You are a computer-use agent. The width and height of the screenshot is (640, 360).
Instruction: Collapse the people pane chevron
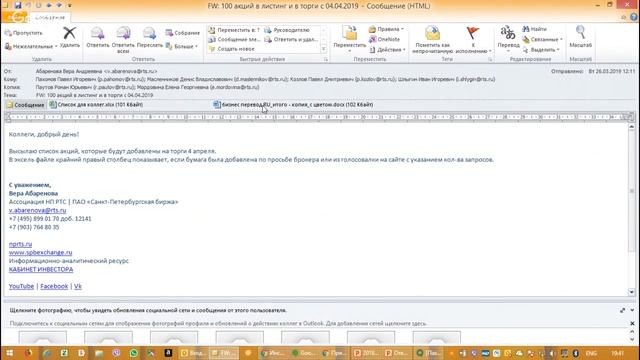pyautogui.click(x=632, y=310)
